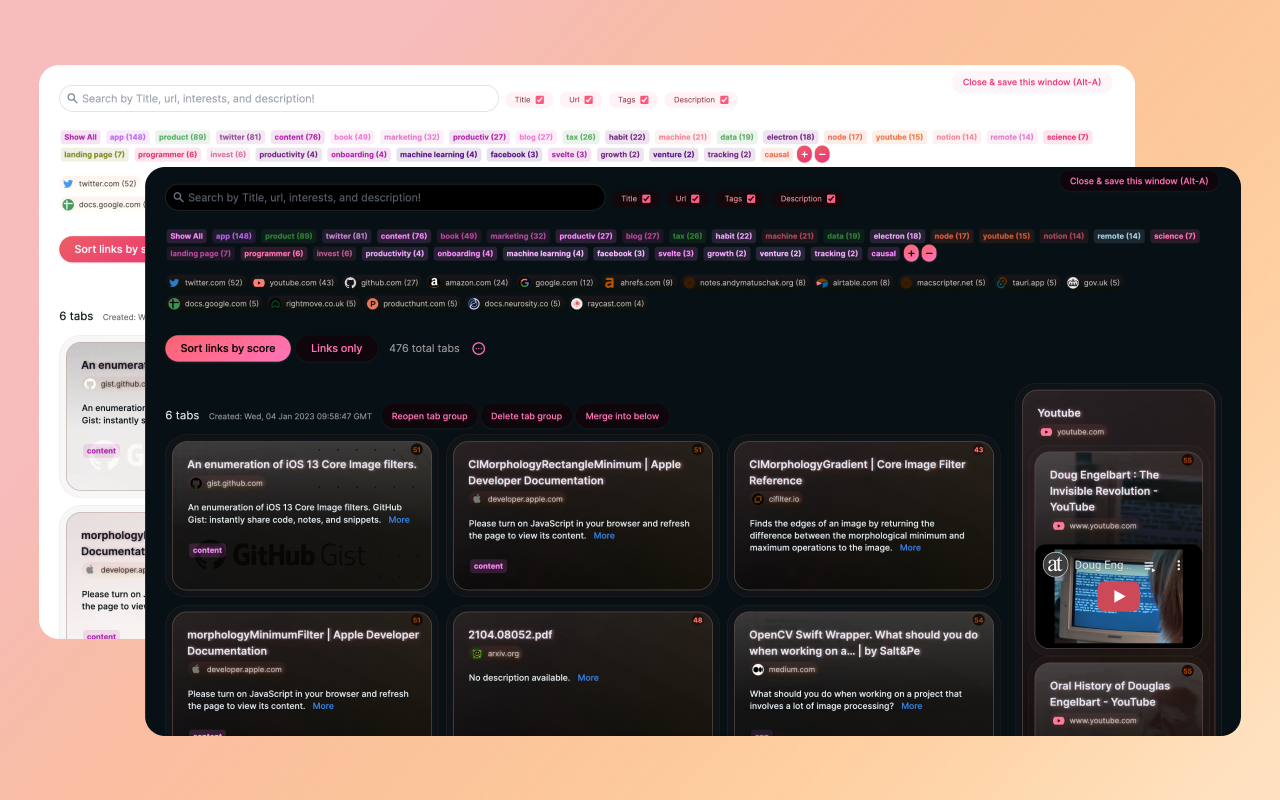
Task: Click the content tag on CIMorphologyRectangleMinimum card
Action: click(x=488, y=566)
